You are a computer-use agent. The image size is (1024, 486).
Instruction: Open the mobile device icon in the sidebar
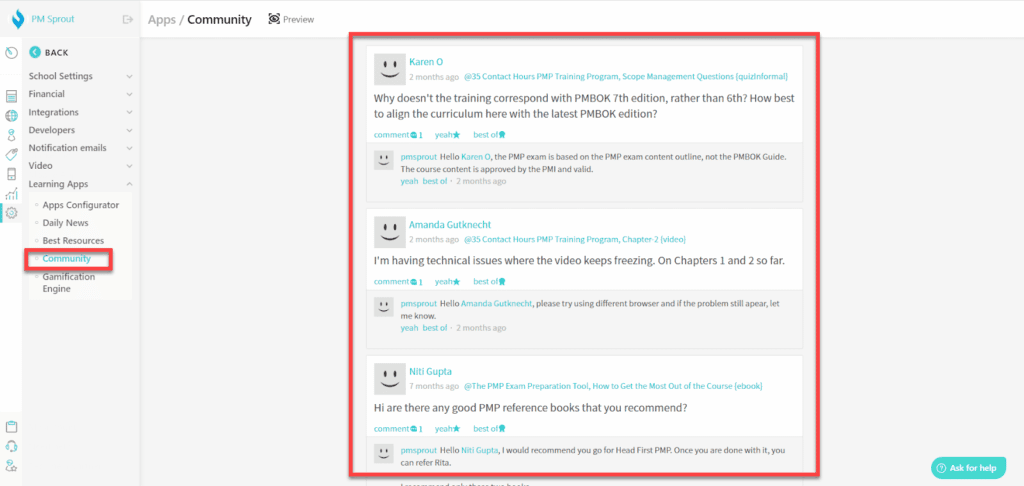click(11, 174)
